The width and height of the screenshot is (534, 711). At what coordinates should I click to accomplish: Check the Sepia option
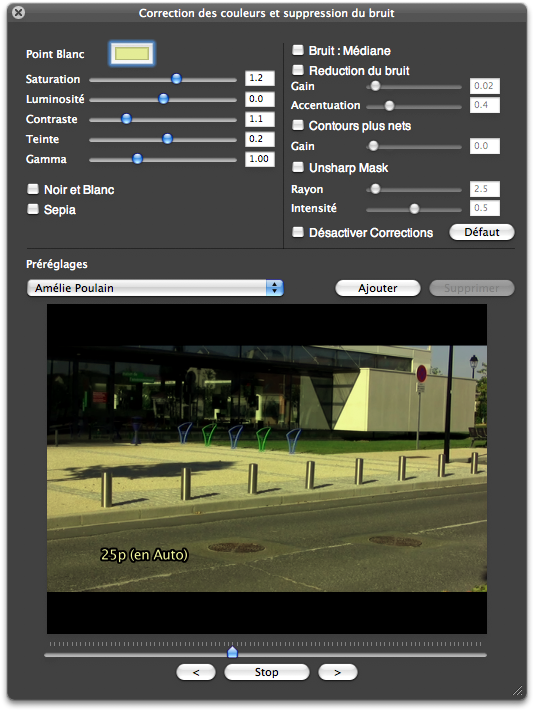coord(33,209)
